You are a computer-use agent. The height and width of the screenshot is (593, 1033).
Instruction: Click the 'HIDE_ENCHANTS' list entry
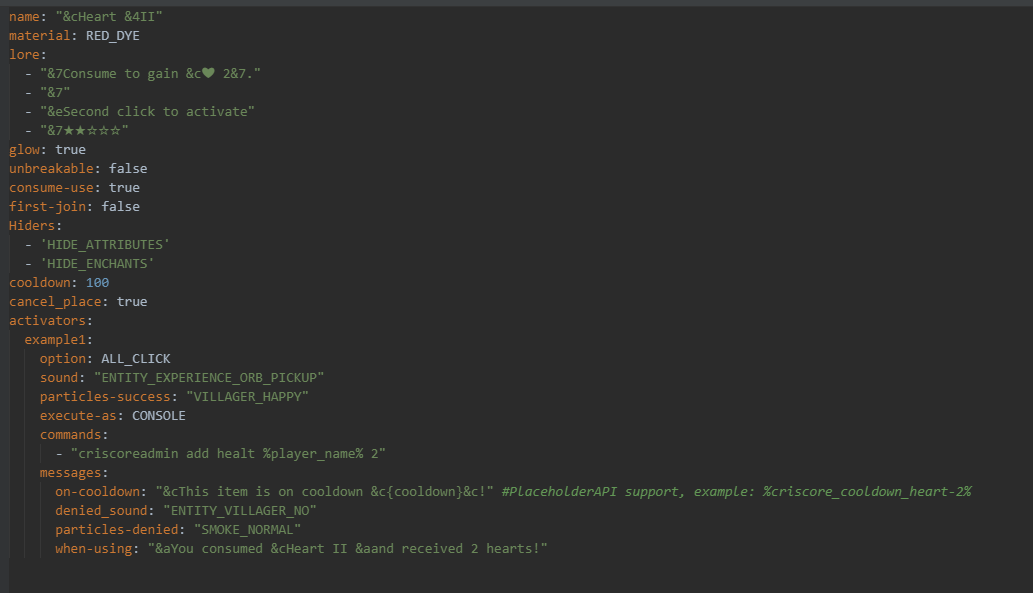click(98, 263)
